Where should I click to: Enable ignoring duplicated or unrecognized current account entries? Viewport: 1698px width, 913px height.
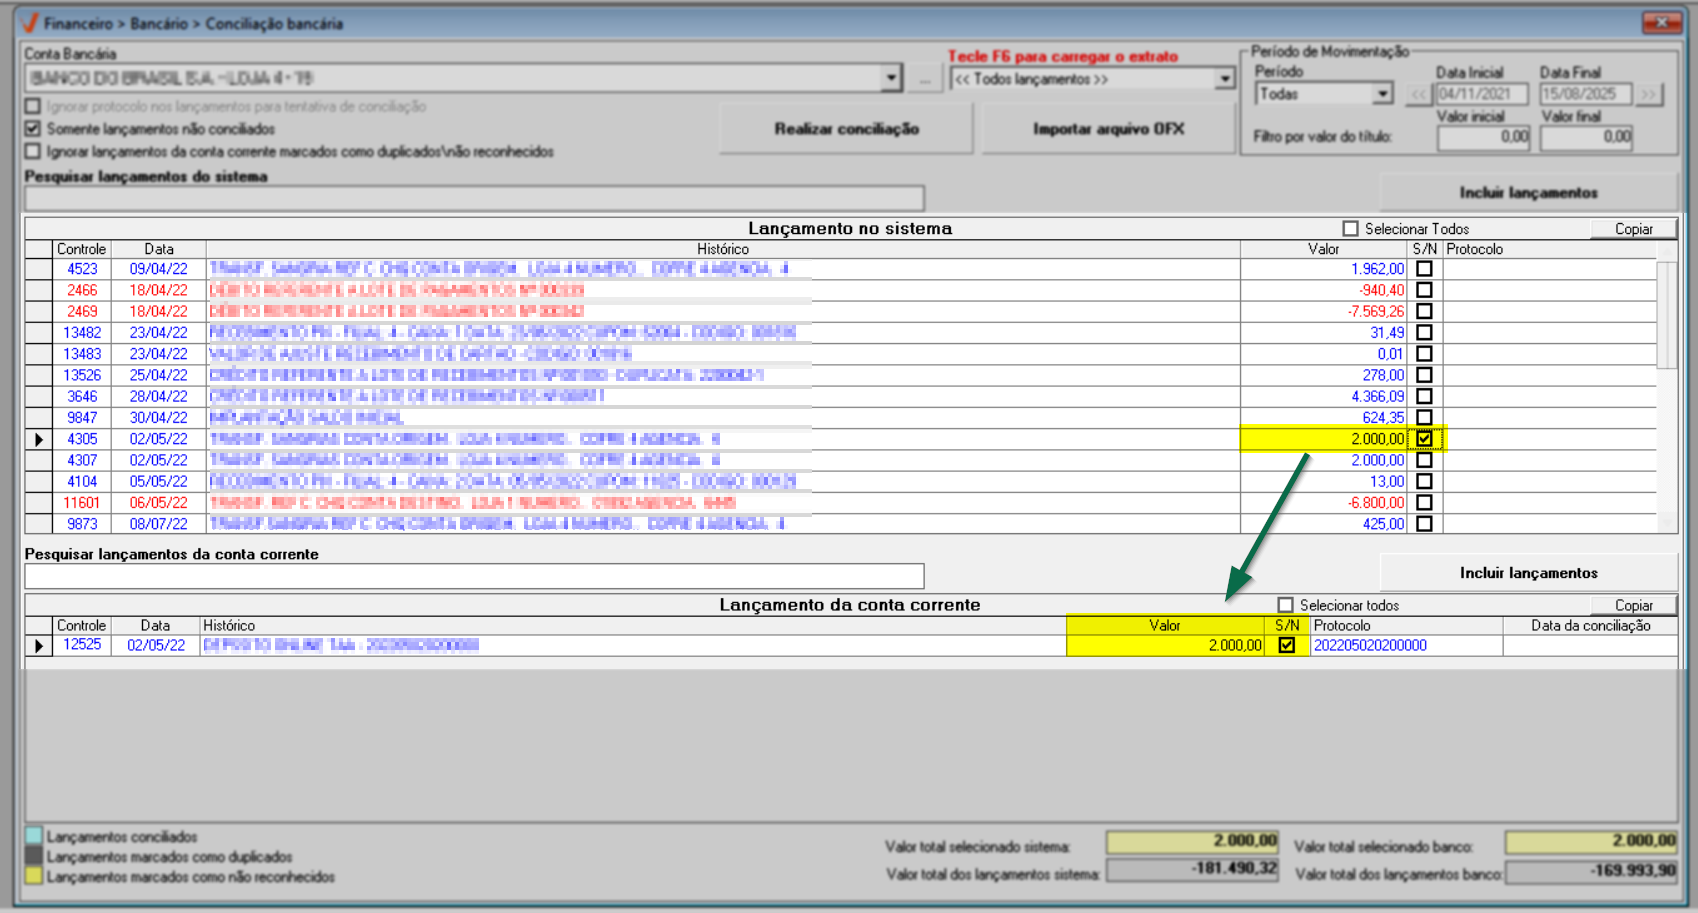tap(33, 152)
